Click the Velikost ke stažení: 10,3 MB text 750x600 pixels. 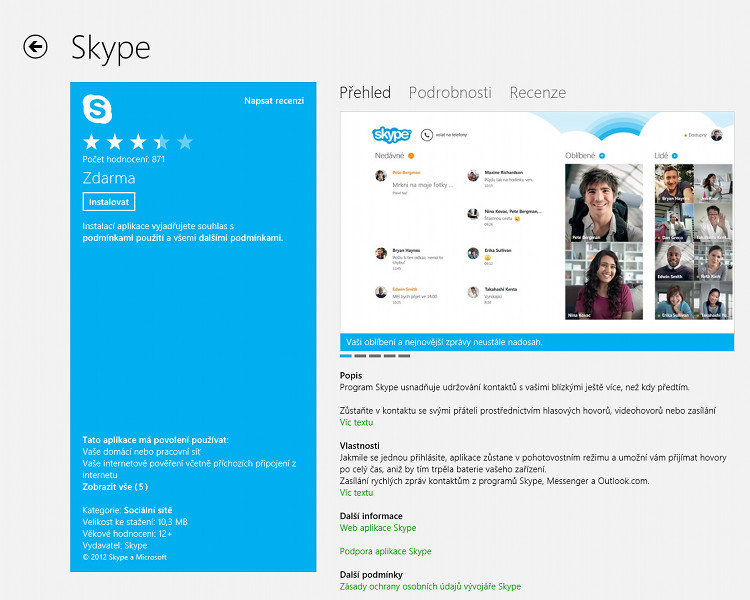coord(135,522)
